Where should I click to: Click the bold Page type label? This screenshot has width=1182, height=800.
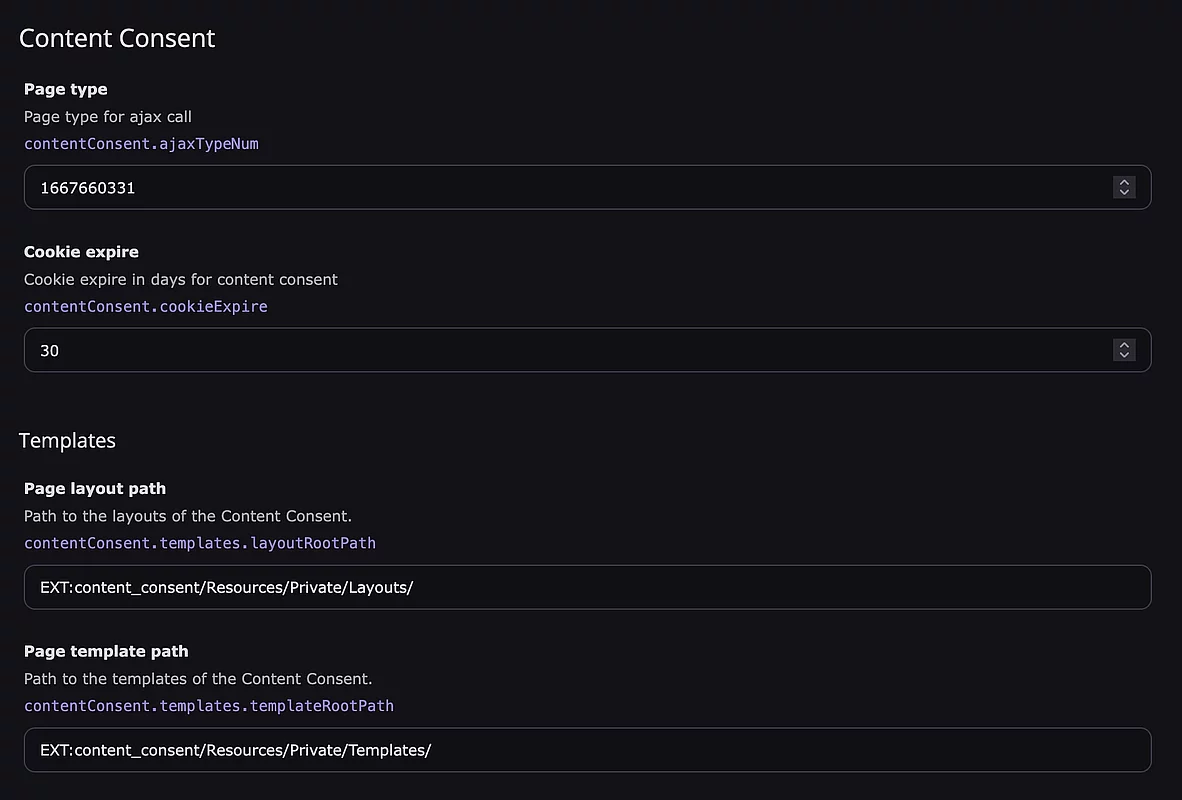[x=66, y=89]
